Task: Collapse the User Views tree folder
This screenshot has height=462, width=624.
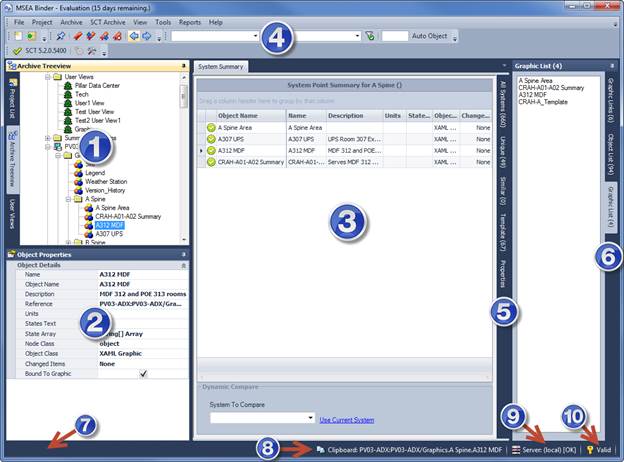Action: point(46,77)
